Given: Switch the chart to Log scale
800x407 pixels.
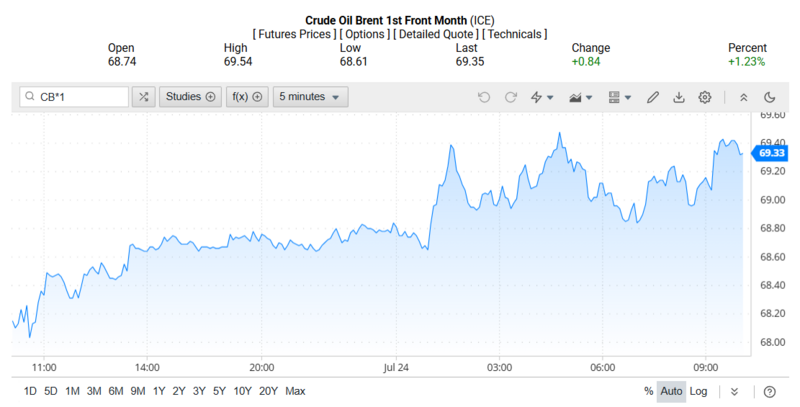Looking at the screenshot, I should 699,391.
